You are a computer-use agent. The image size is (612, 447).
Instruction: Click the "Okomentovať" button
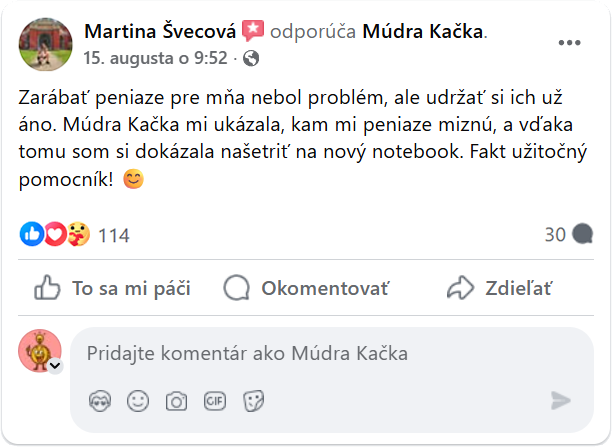pos(306,289)
